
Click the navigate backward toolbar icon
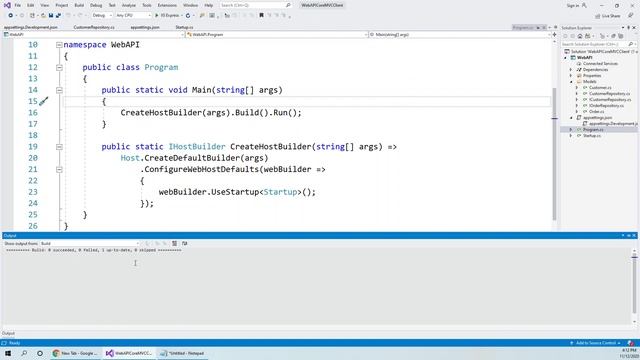11,16
